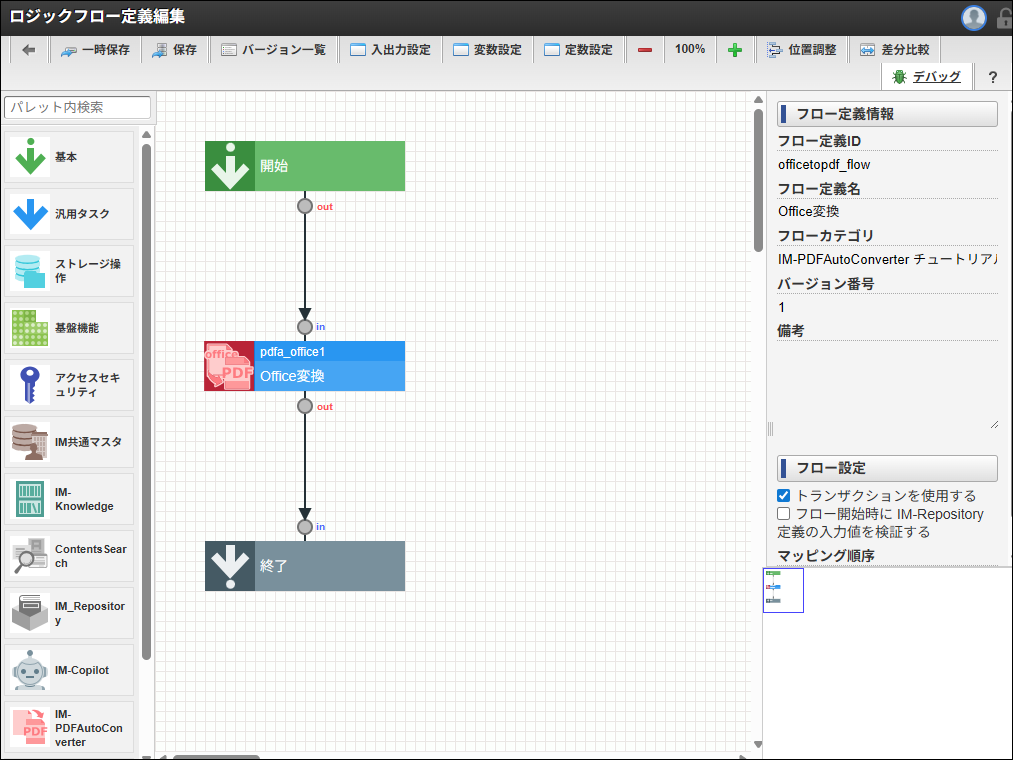
Task: Click the マッピング順序 label
Action: point(826,556)
